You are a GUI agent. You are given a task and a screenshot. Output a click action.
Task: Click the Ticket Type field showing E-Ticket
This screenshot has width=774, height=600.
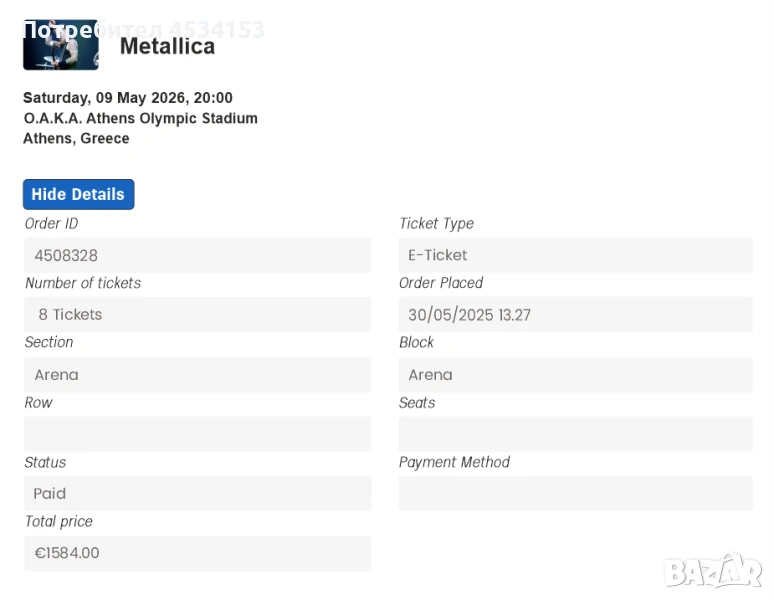[x=575, y=255]
